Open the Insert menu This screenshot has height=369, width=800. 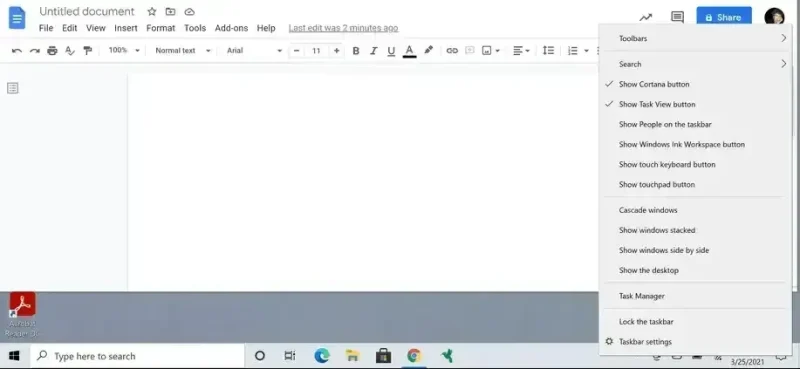(126, 28)
